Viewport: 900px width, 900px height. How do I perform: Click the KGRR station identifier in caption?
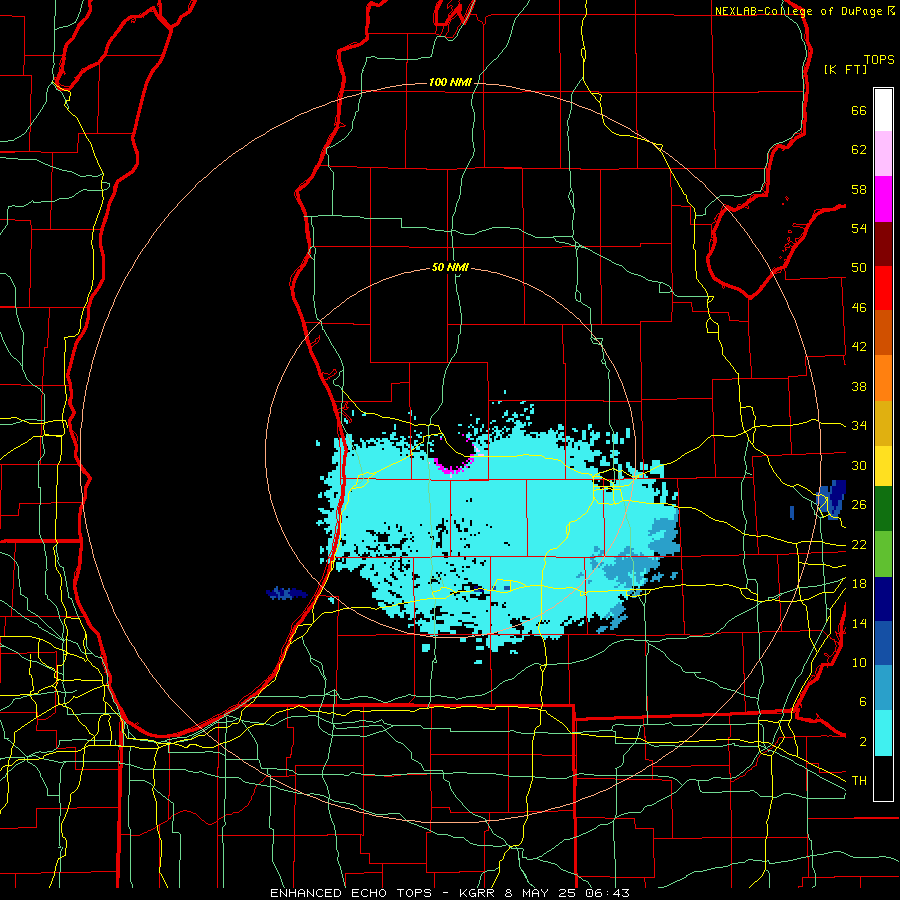[x=479, y=893]
